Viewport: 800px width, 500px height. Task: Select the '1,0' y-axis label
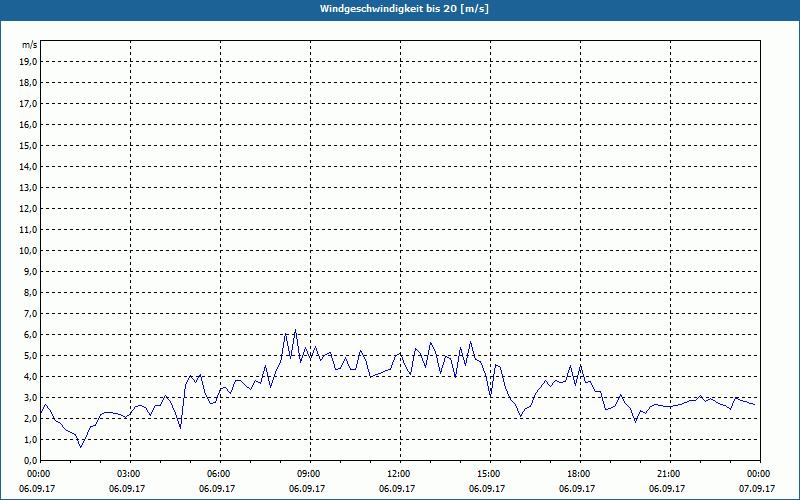tap(30, 439)
